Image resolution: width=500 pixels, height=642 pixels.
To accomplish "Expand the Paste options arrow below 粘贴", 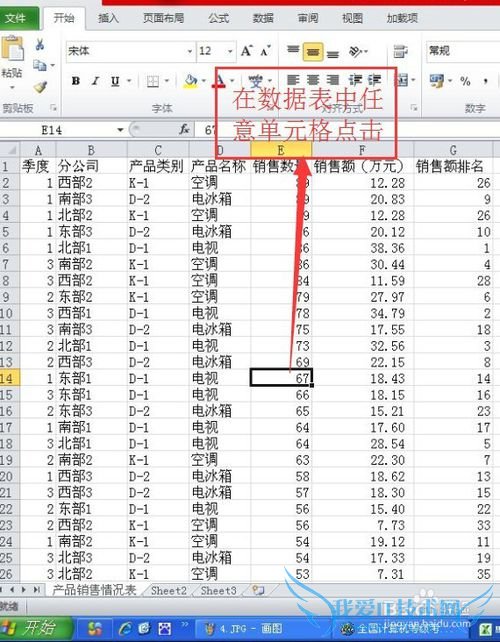I will click(12, 88).
